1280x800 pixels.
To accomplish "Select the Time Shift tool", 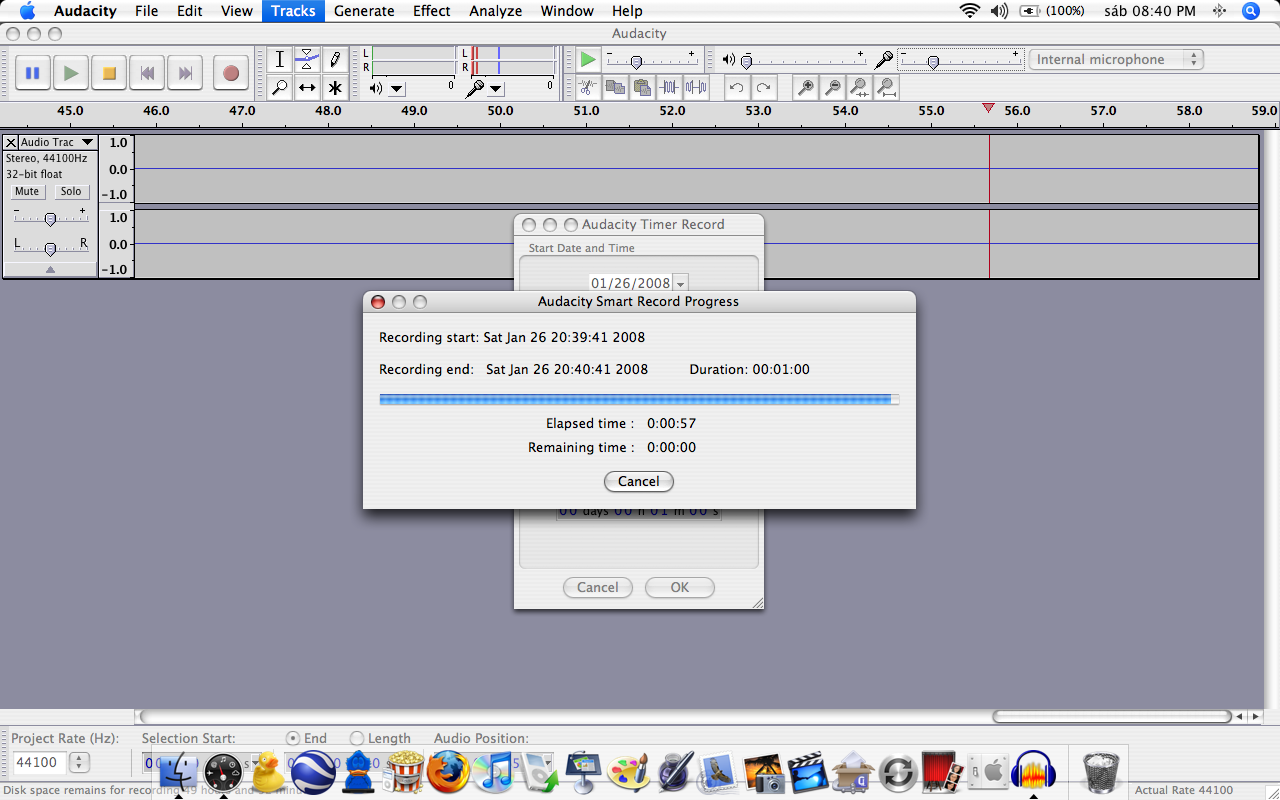I will [307, 87].
